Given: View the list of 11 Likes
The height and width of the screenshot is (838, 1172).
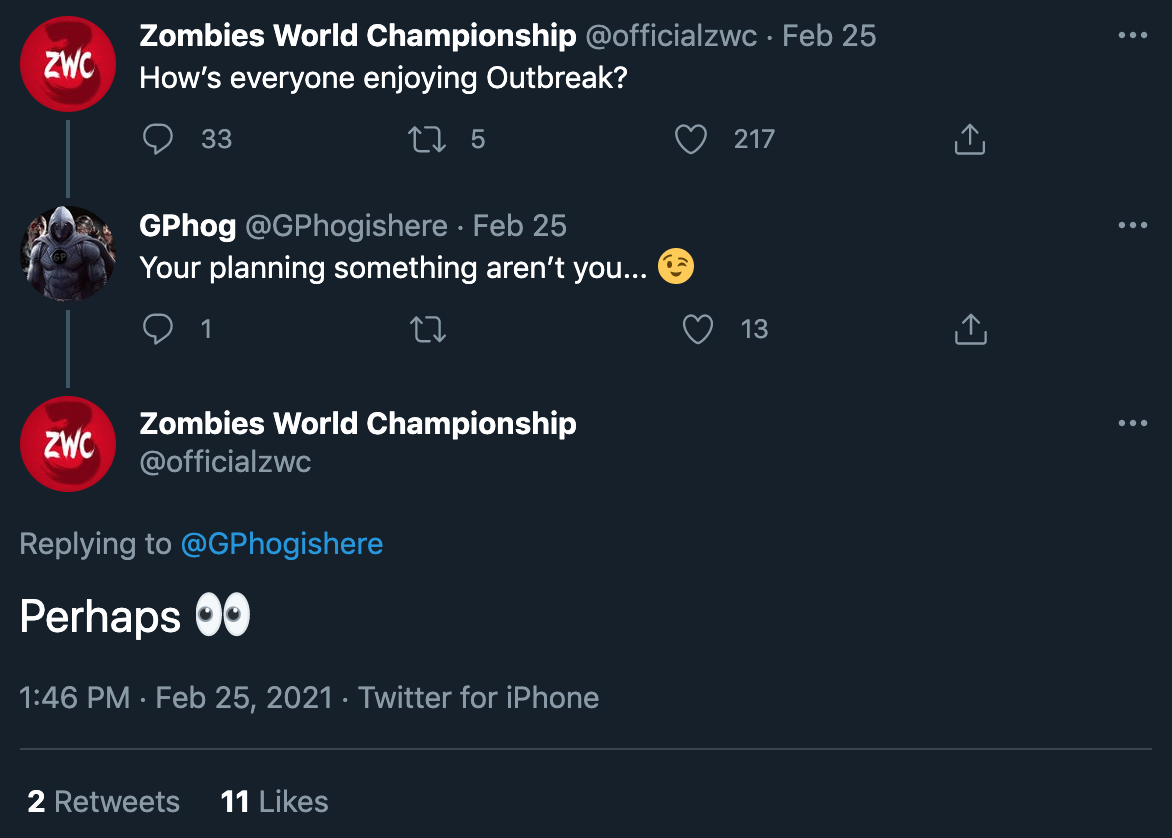Looking at the screenshot, I should 275,801.
